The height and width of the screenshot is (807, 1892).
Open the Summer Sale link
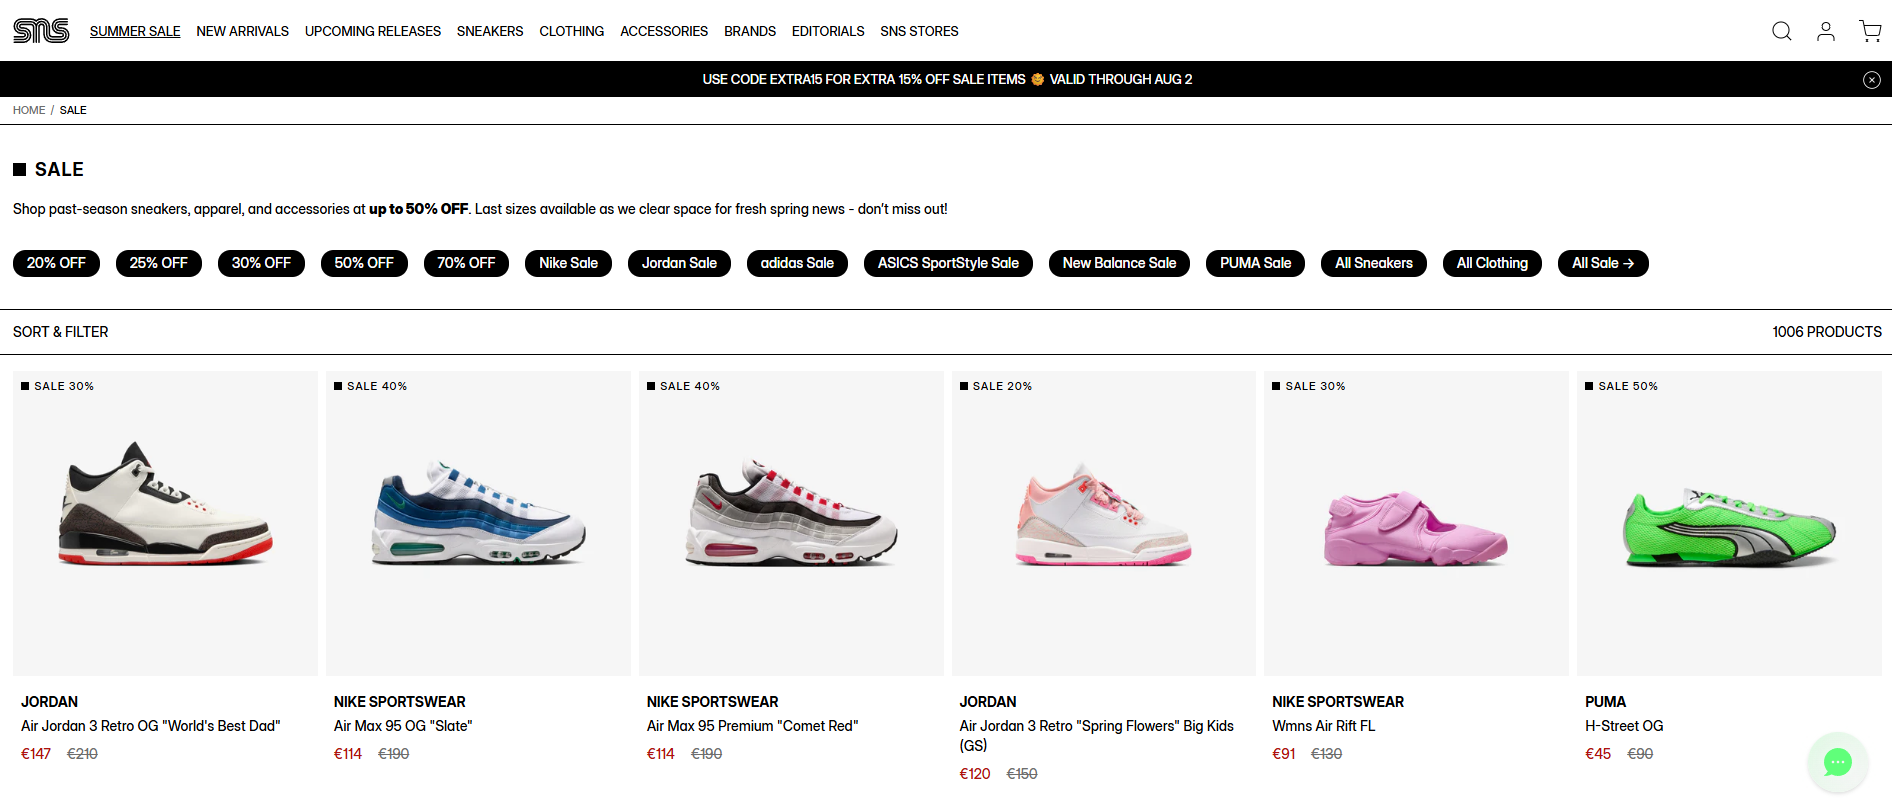pyautogui.click(x=135, y=31)
